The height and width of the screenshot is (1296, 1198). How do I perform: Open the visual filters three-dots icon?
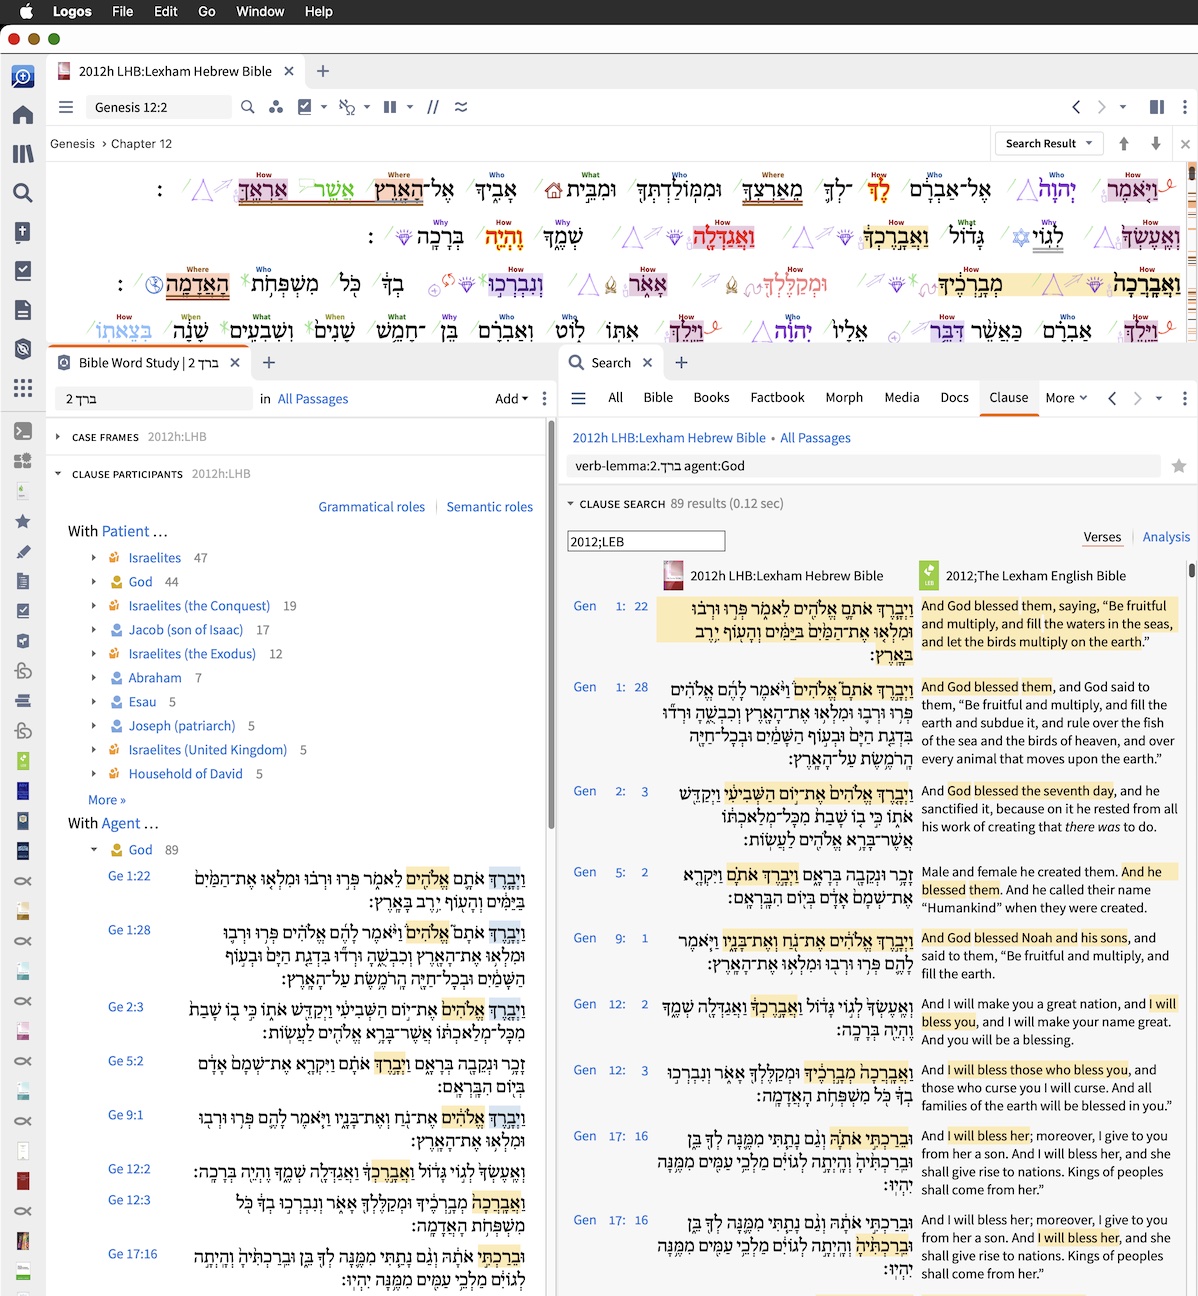coord(276,107)
